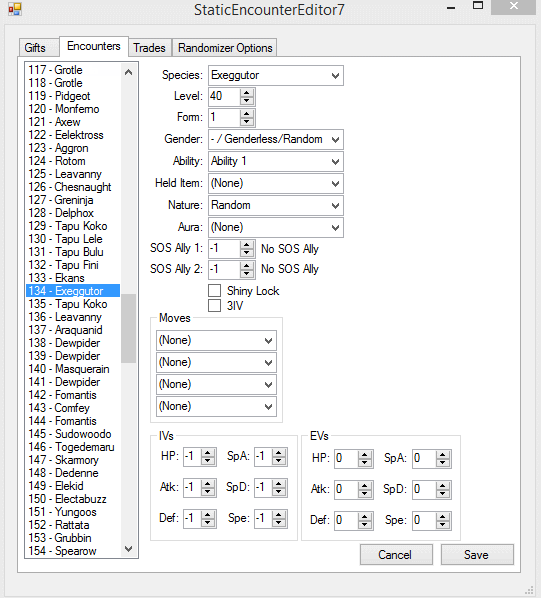This screenshot has height=598, width=541.
Task: Increase Level with the up spinner arrow
Action: (247, 93)
